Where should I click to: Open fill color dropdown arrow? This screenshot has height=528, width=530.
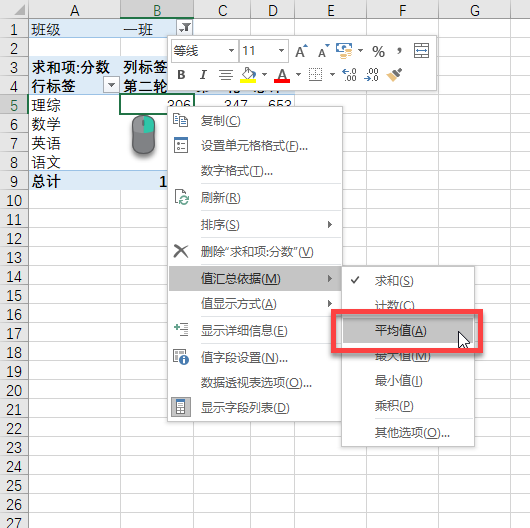[x=264, y=74]
